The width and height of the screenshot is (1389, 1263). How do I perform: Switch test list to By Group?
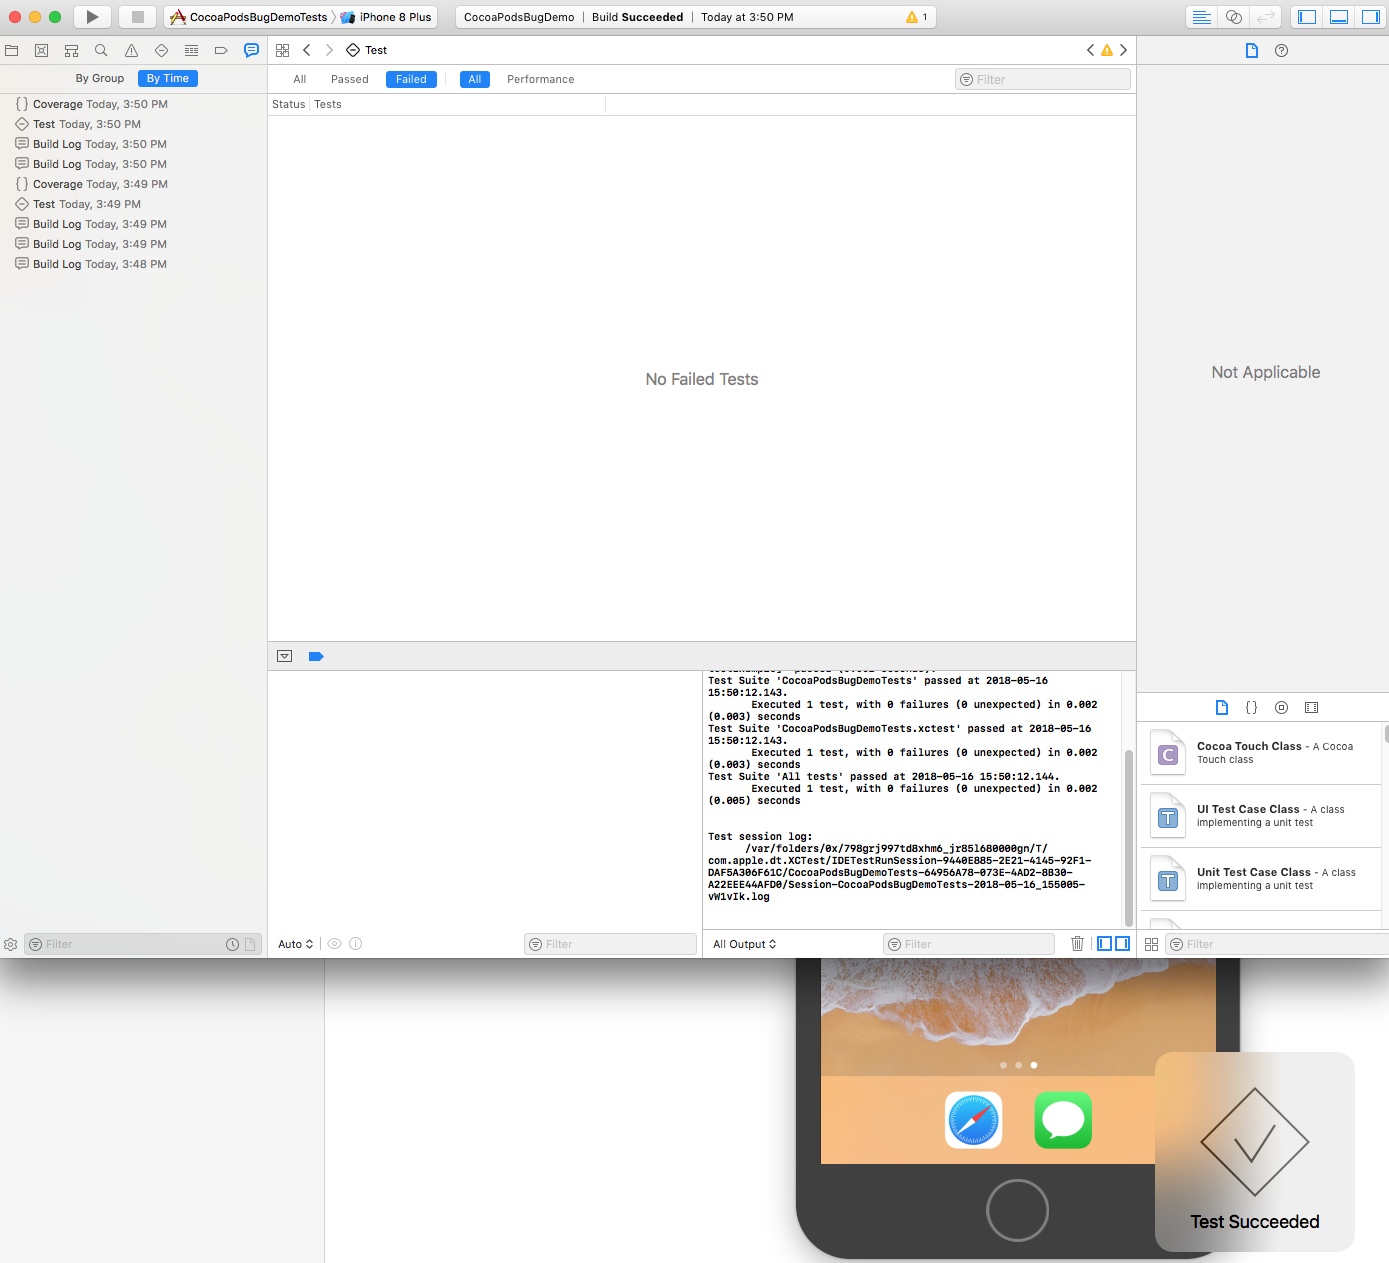pyautogui.click(x=99, y=78)
